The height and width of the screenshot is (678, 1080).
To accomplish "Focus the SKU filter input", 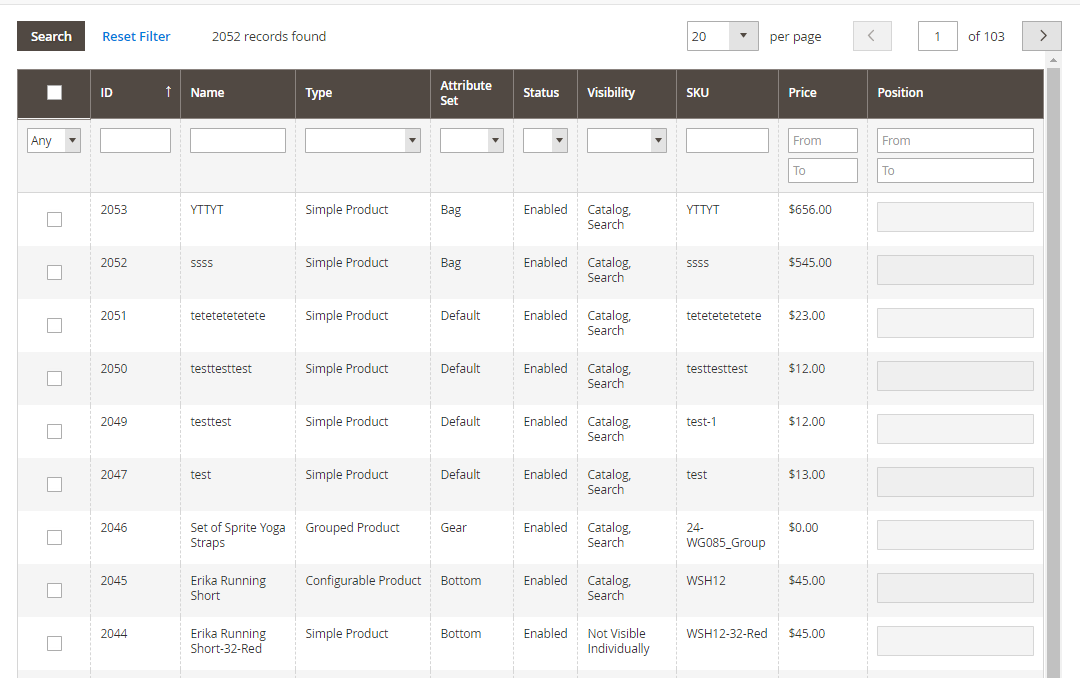I will [x=727, y=141].
